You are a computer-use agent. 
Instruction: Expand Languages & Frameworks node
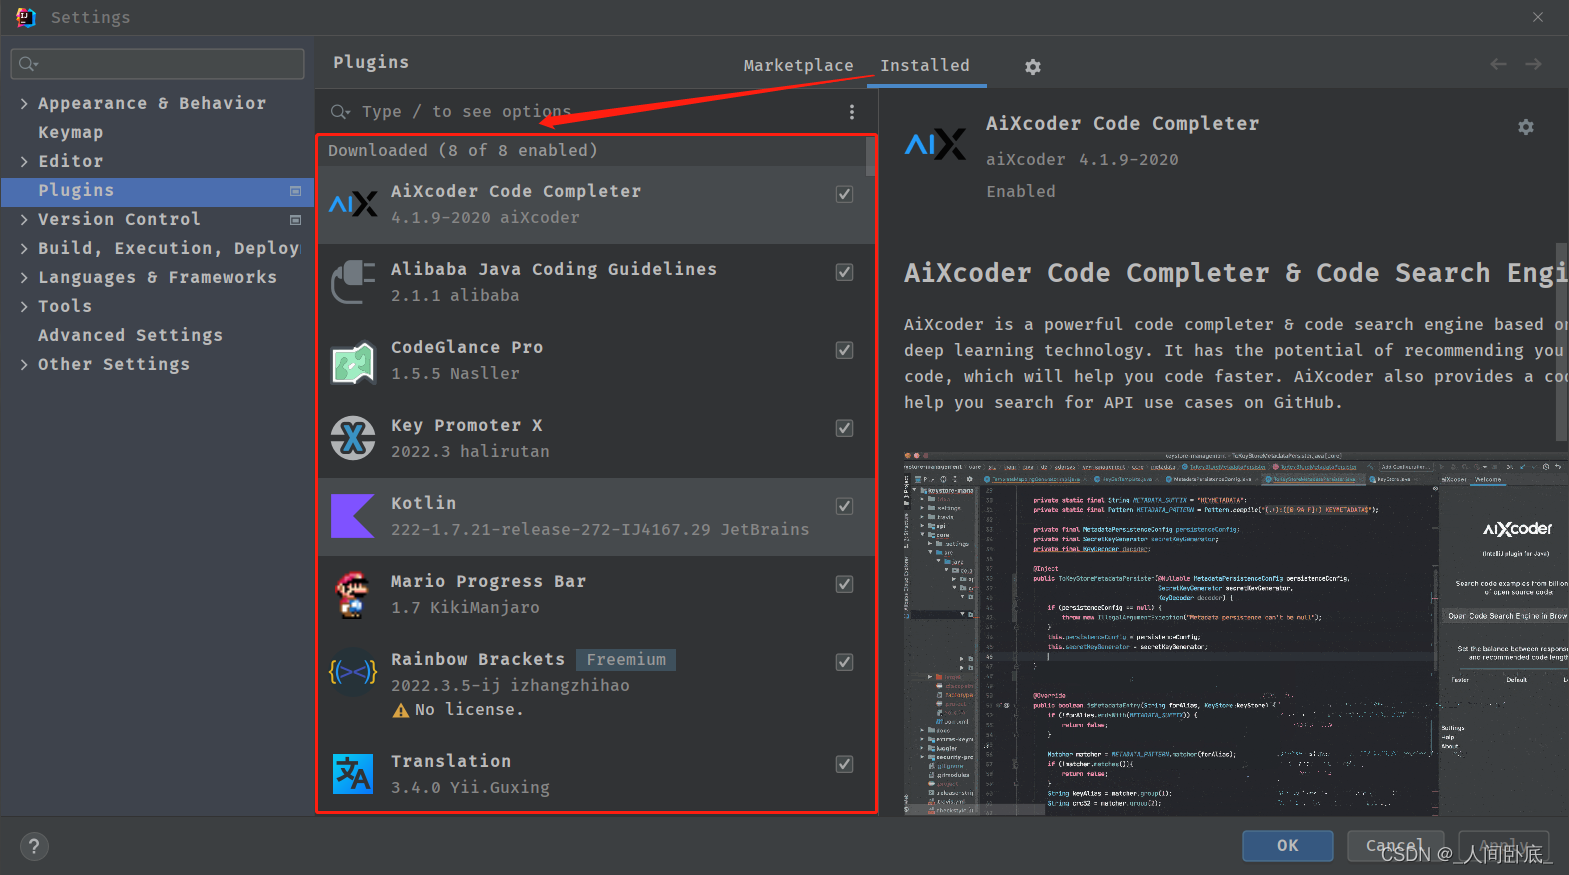tap(24, 278)
